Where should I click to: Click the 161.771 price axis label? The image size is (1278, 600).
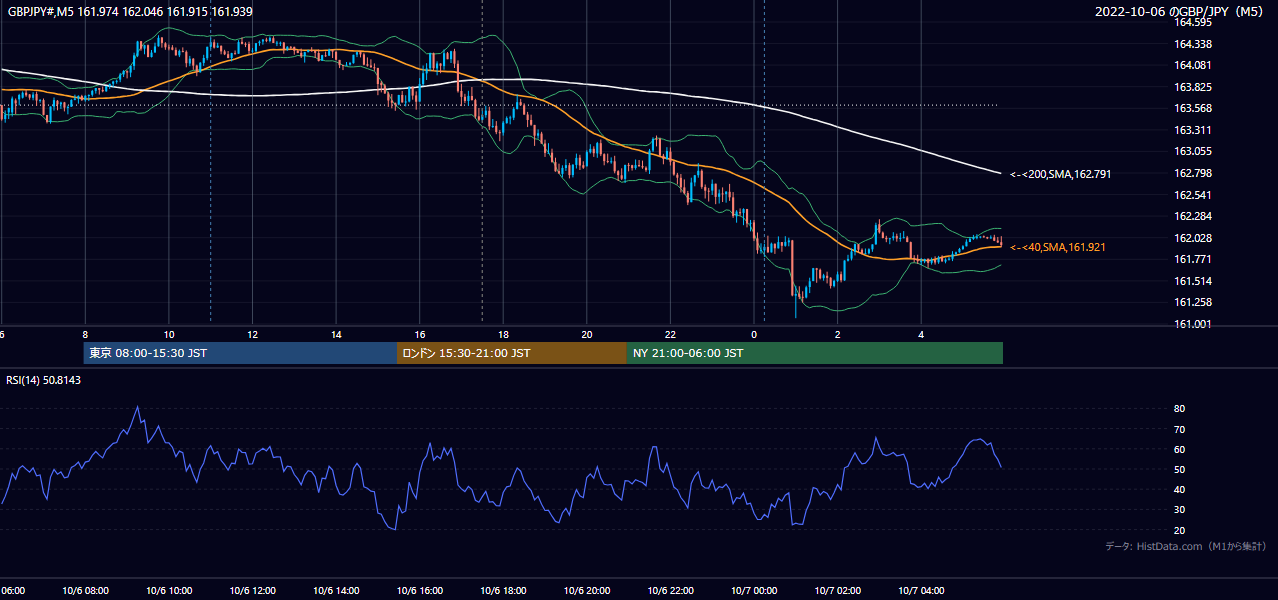click(1192, 259)
